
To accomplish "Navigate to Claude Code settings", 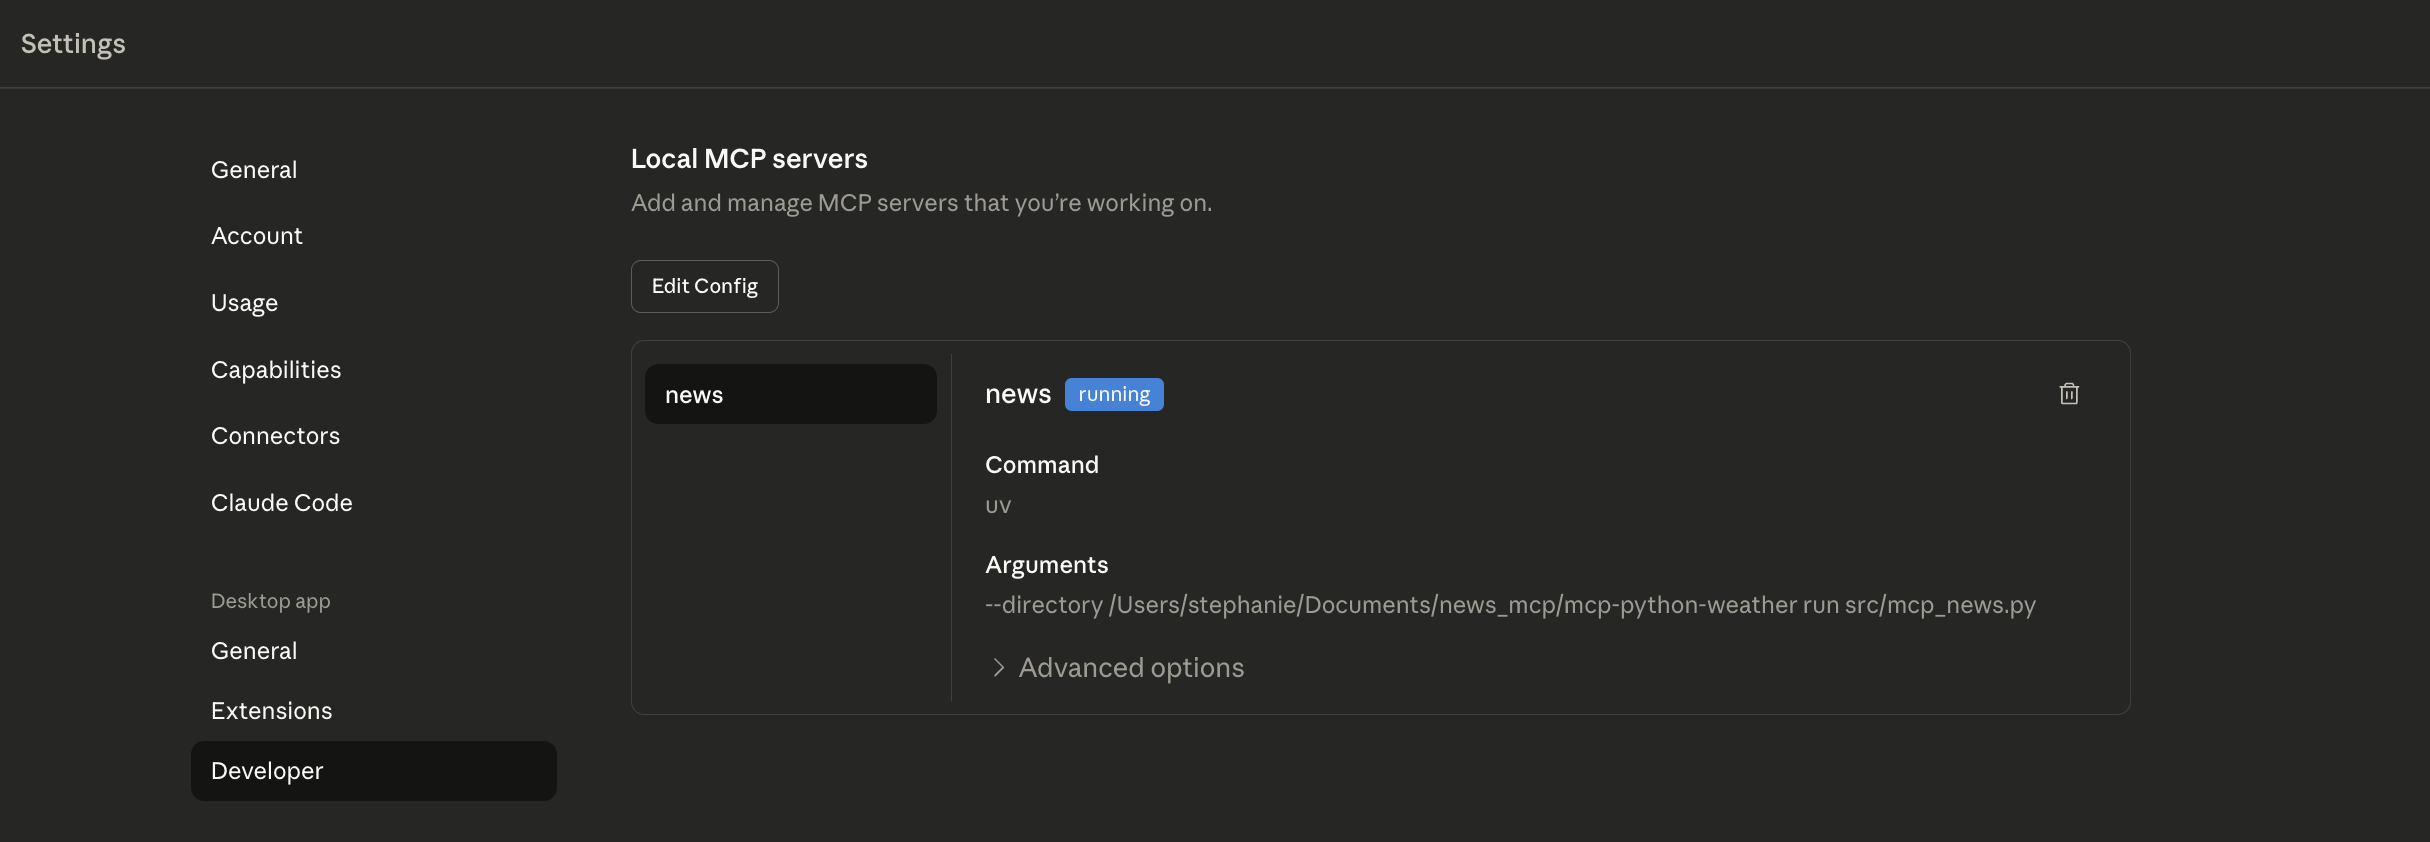I will tap(282, 503).
